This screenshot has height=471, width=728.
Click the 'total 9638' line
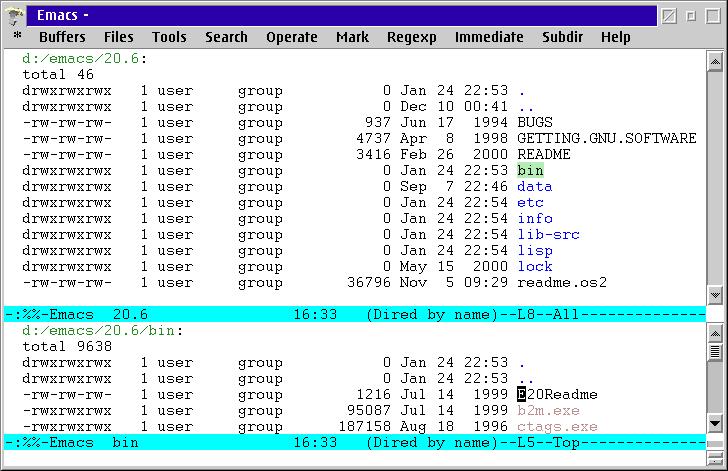click(x=67, y=347)
